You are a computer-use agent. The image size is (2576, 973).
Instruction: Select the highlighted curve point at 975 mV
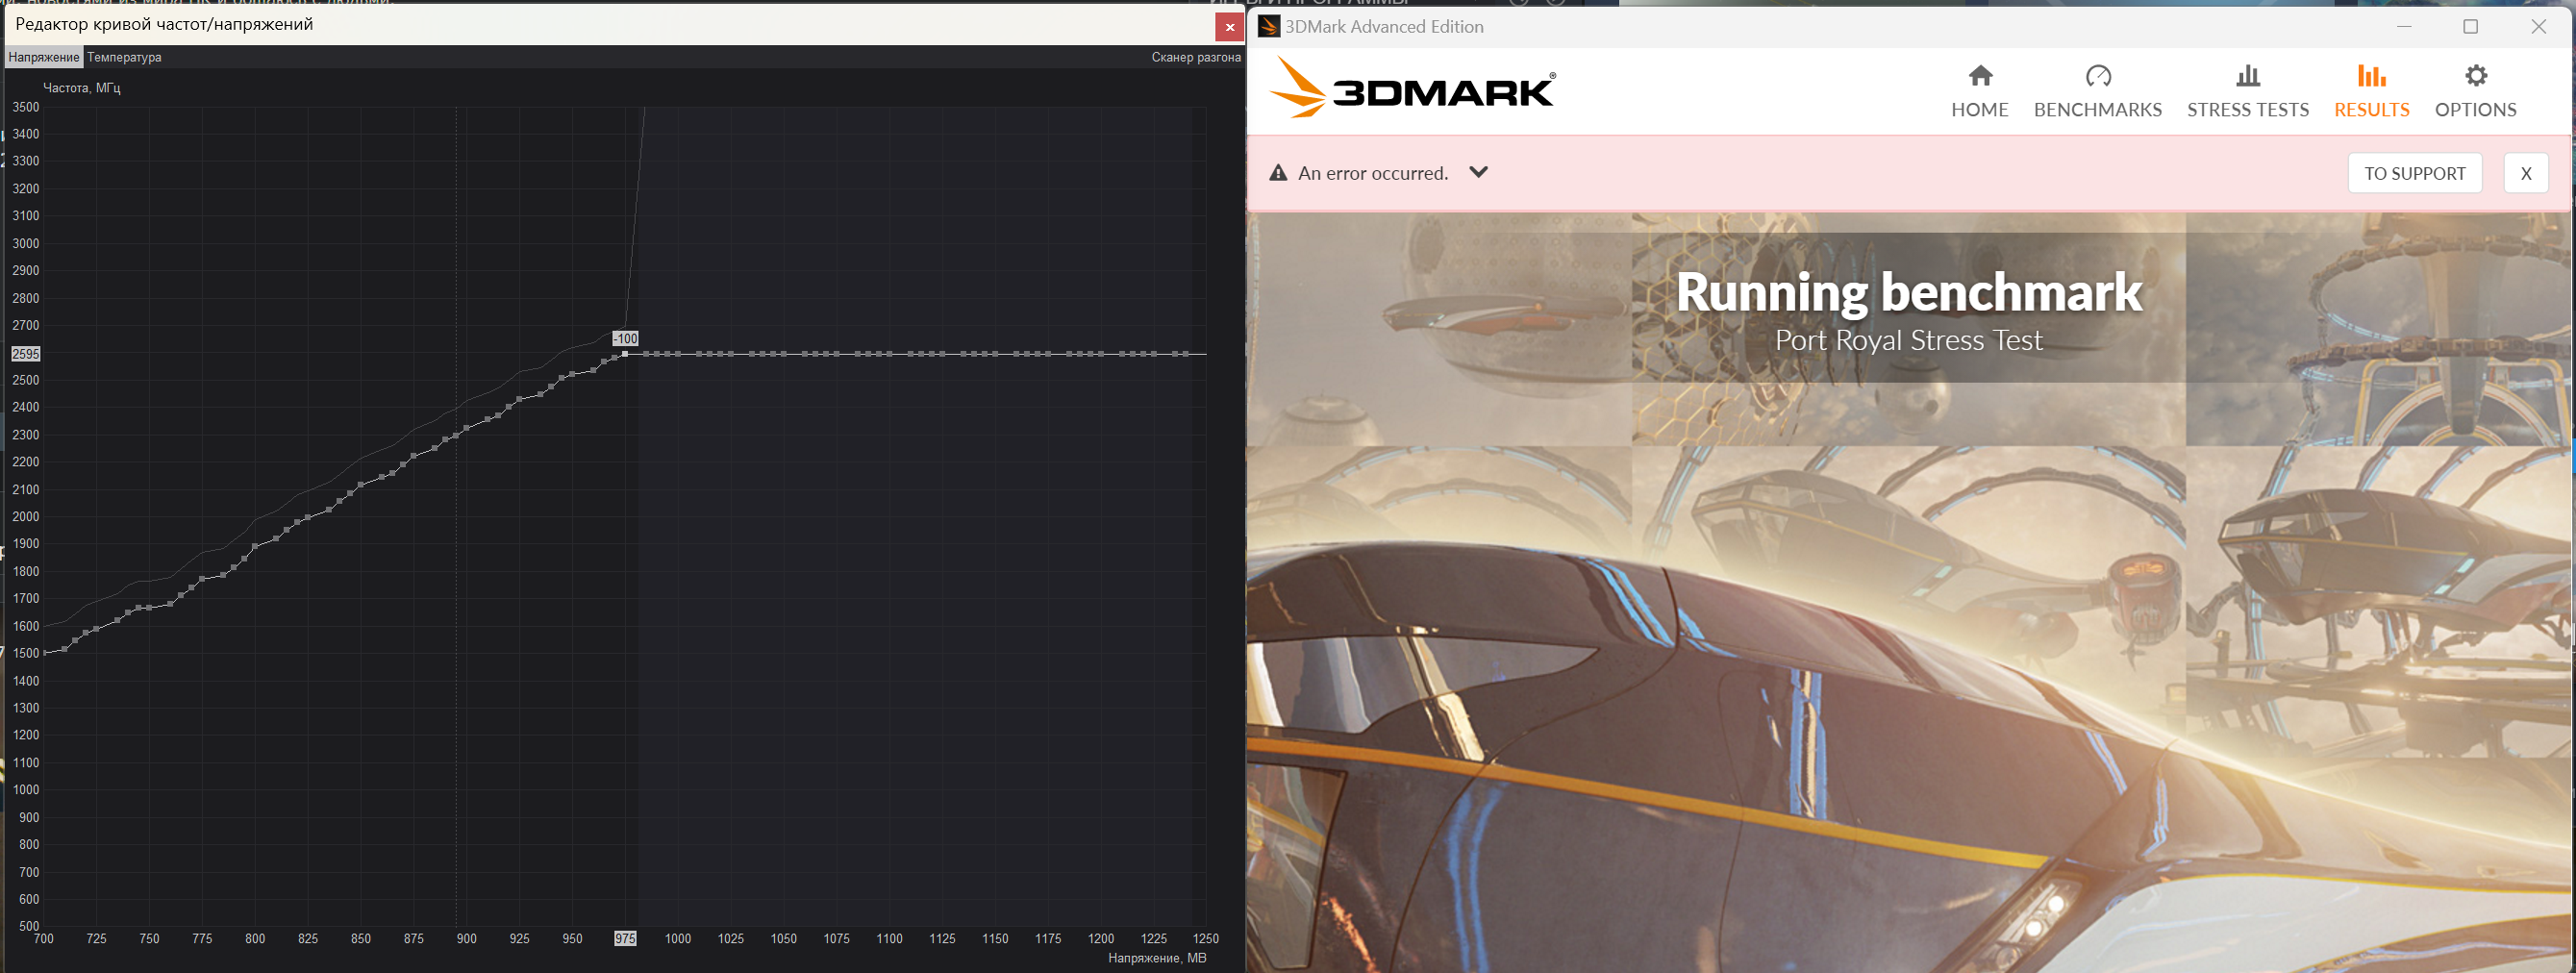point(625,354)
